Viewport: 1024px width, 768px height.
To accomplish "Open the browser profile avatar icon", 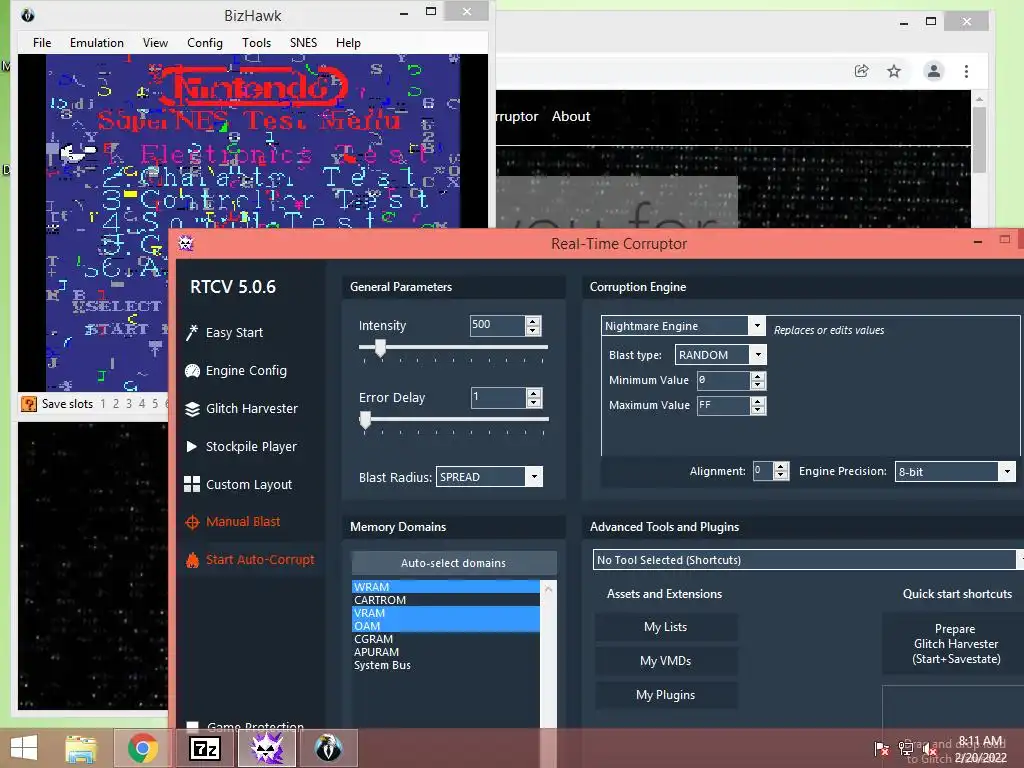I will [x=934, y=71].
